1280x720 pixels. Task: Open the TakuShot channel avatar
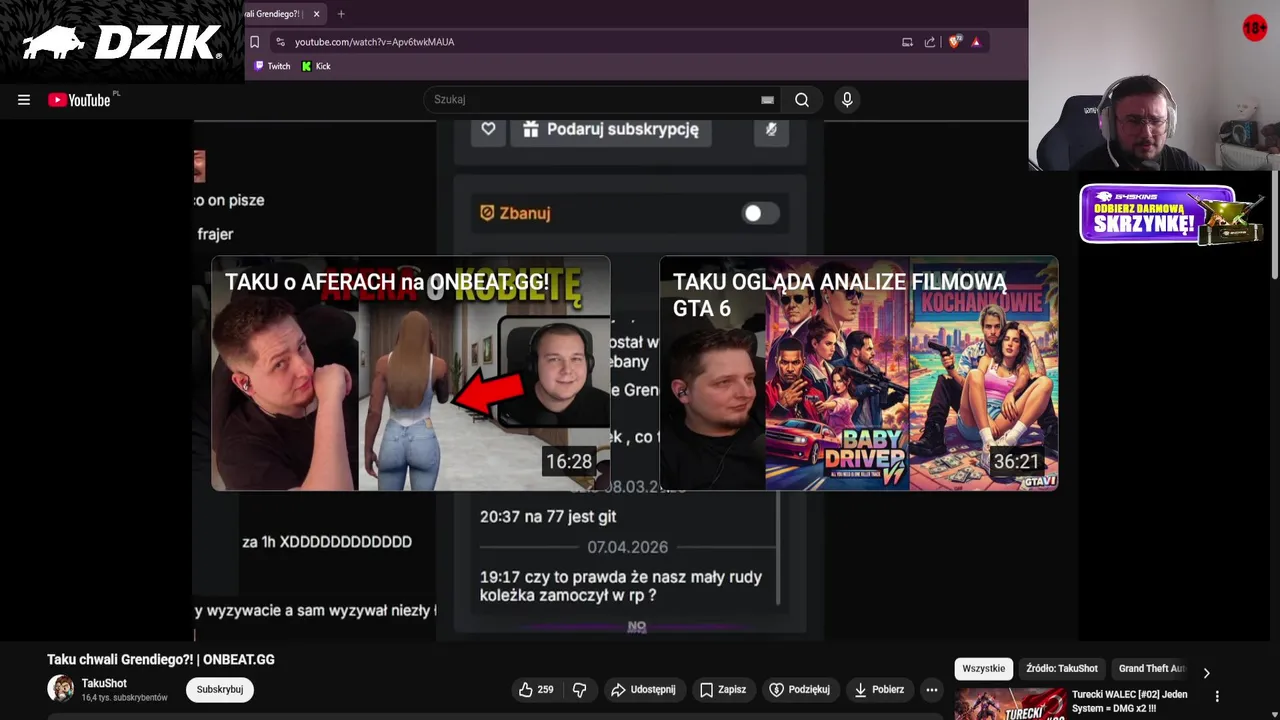coord(61,689)
